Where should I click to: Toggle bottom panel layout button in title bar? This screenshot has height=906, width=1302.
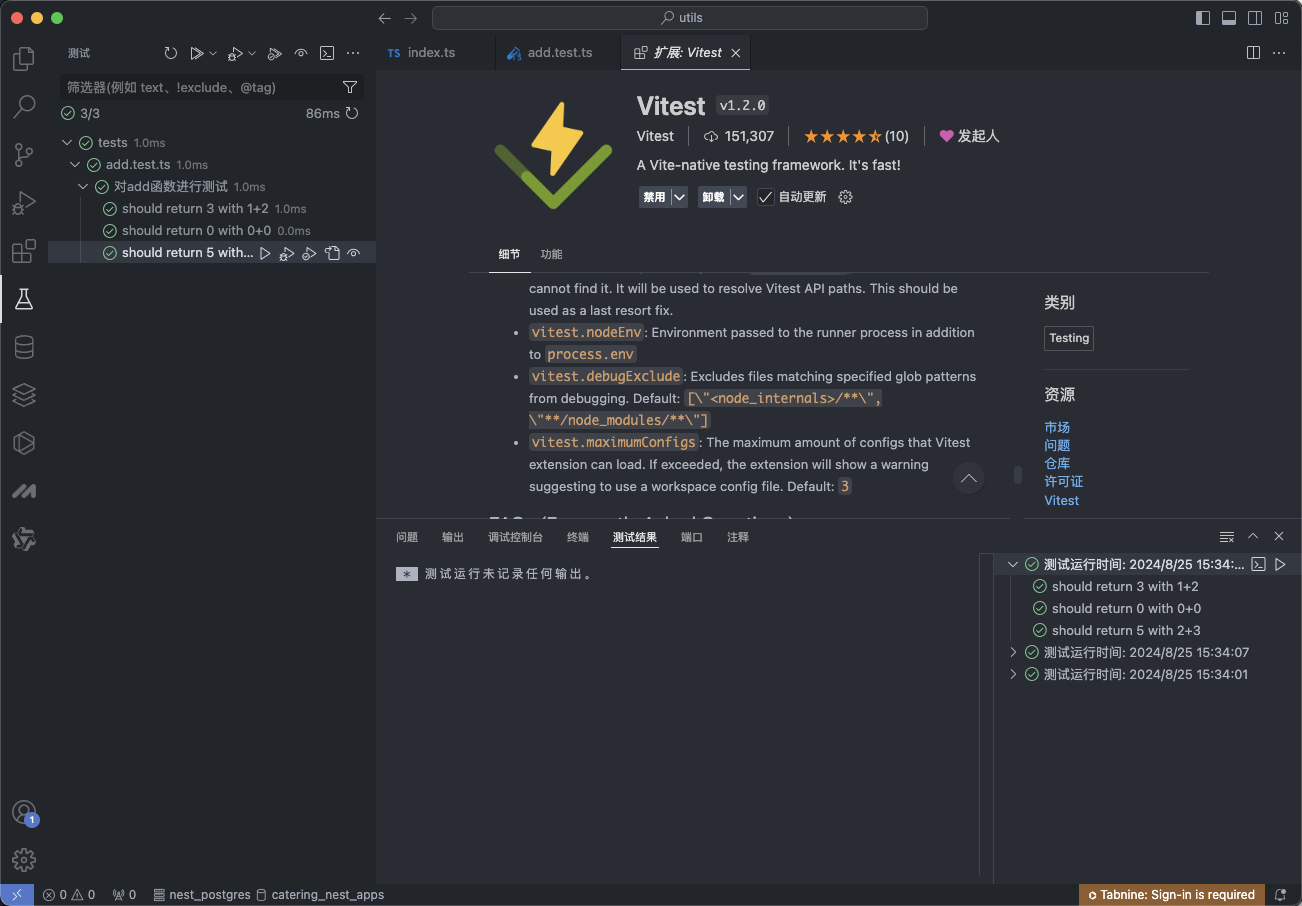pyautogui.click(x=1229, y=18)
